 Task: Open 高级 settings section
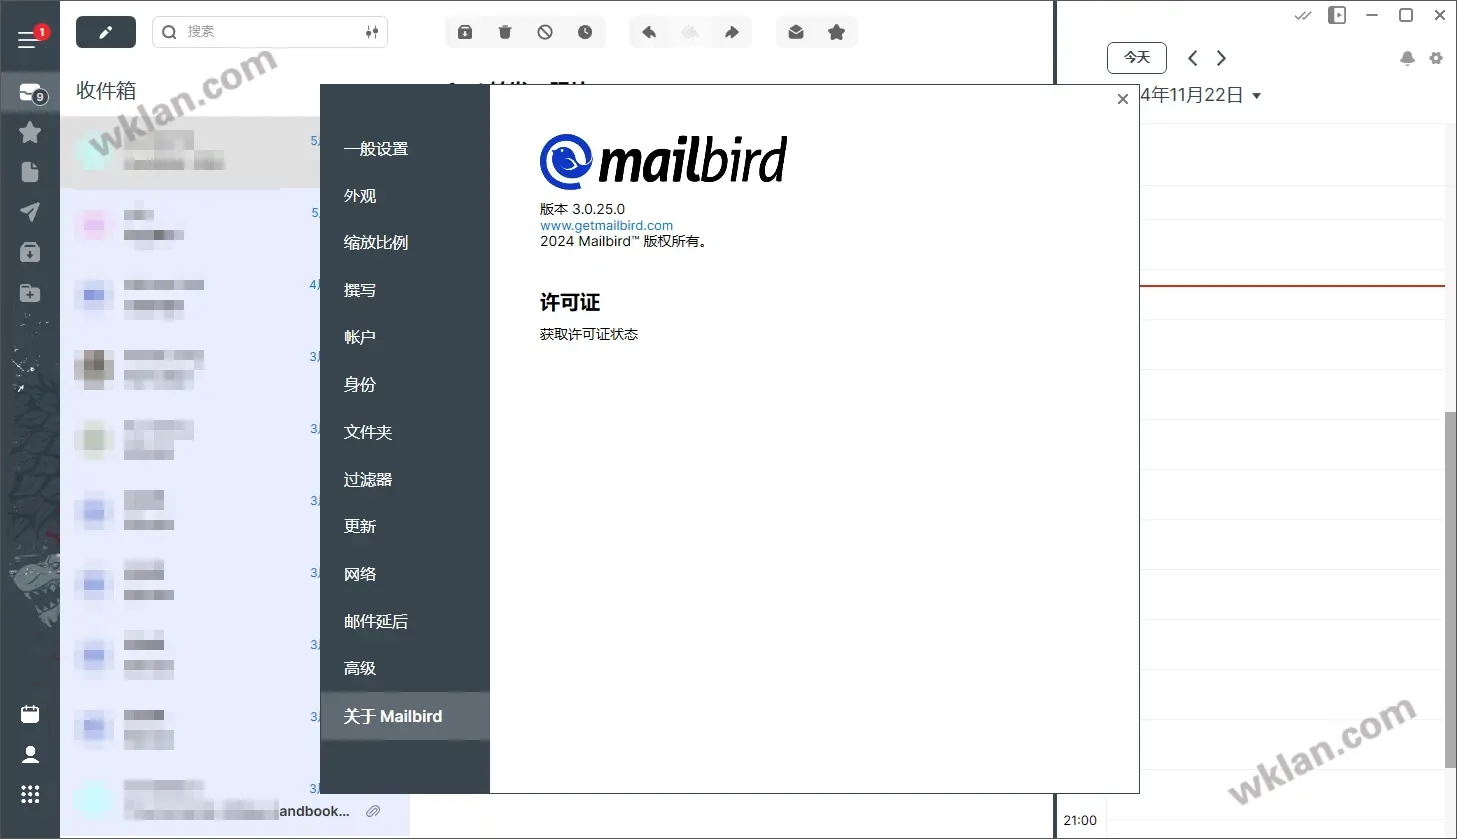(x=405, y=668)
